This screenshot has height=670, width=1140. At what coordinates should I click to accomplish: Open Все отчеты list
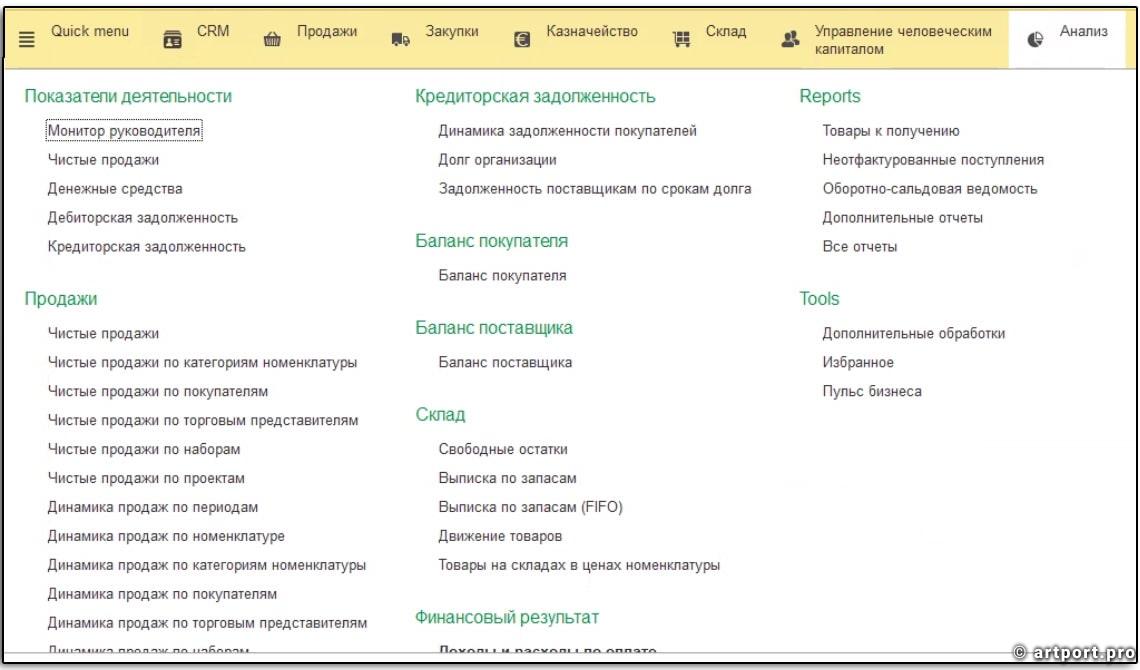pyautogui.click(x=859, y=247)
